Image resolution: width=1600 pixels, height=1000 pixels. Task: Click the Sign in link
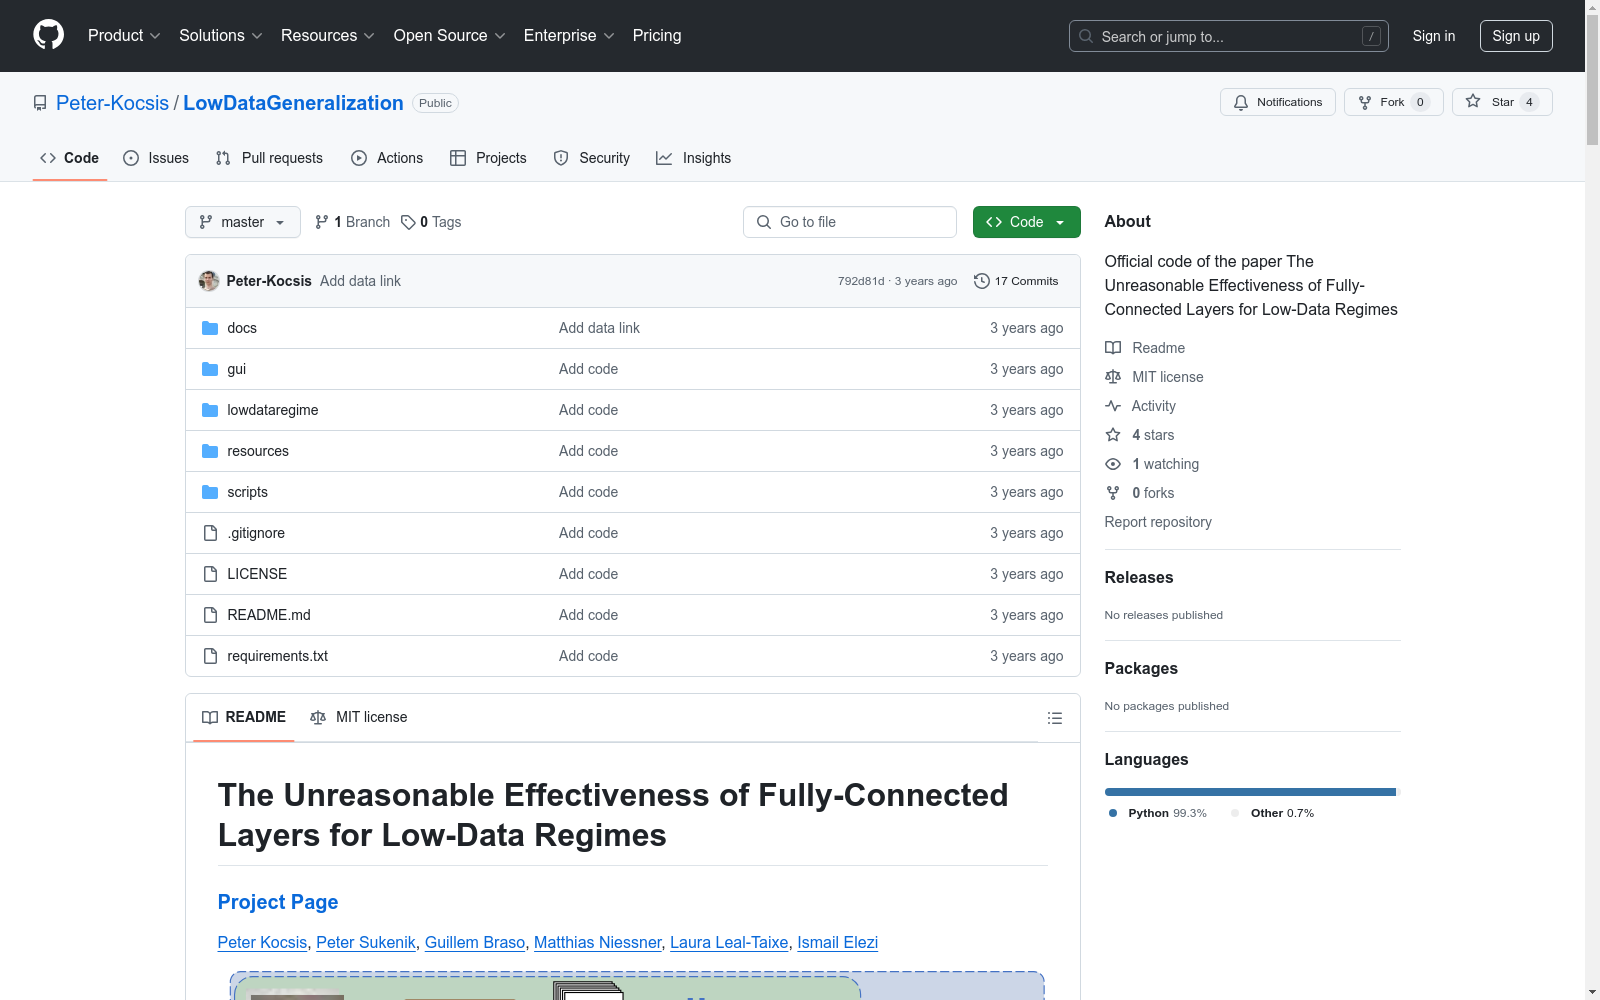(x=1433, y=36)
